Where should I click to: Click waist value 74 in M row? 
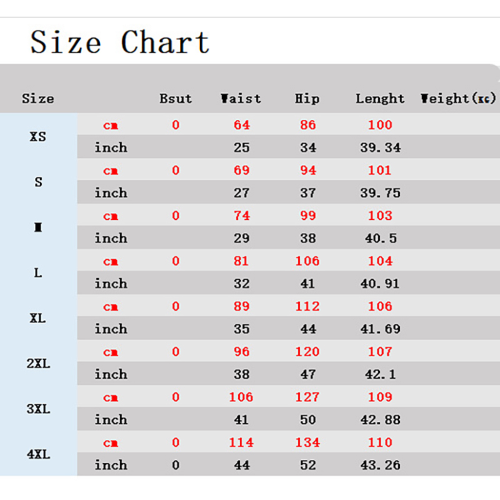click(242, 216)
